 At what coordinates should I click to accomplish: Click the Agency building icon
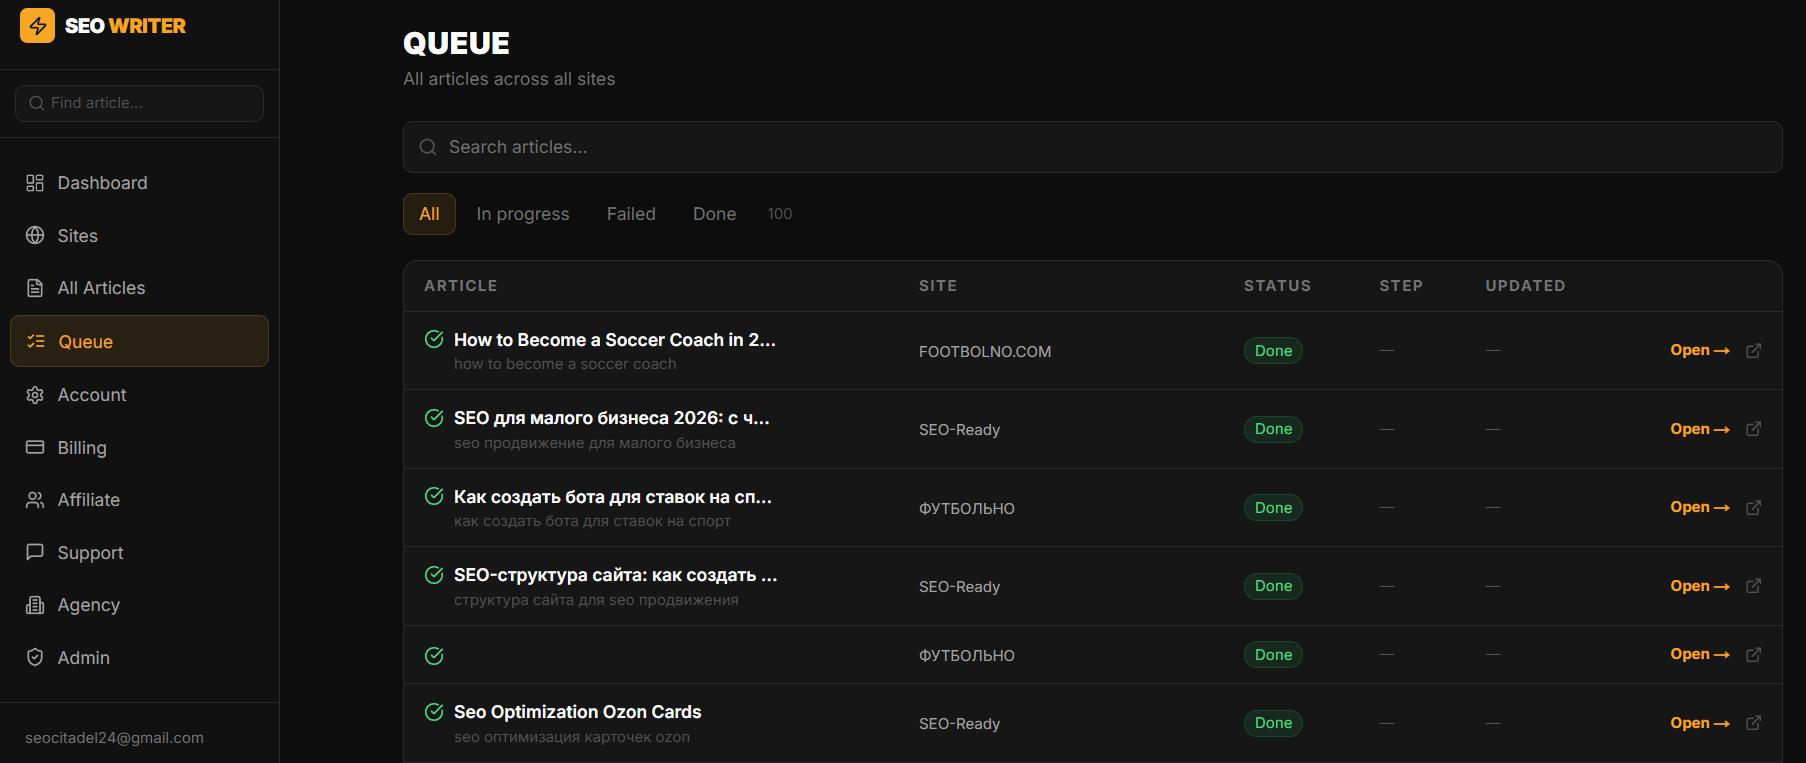tap(35, 605)
